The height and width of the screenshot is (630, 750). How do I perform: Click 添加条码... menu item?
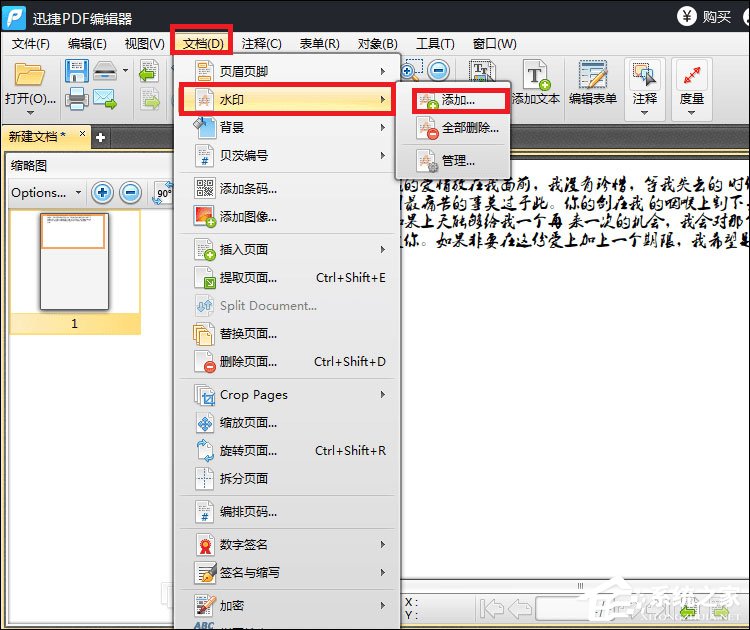tap(288, 188)
